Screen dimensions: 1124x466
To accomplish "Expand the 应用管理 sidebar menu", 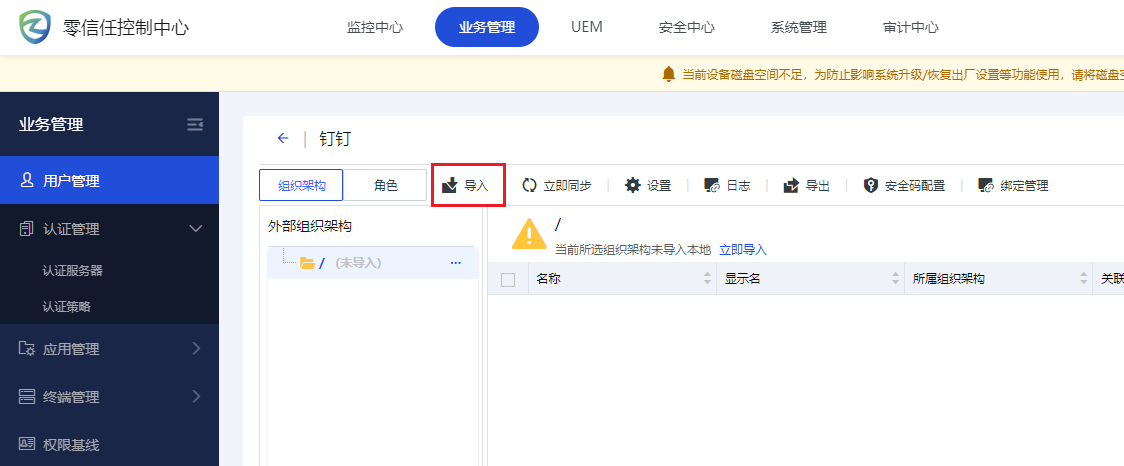I will [x=196, y=349].
